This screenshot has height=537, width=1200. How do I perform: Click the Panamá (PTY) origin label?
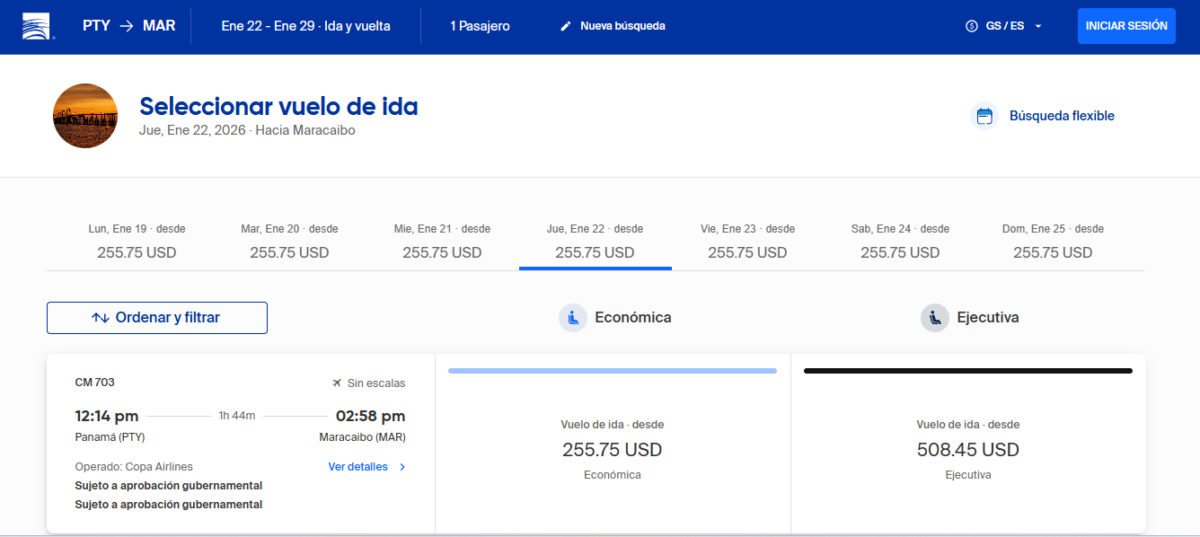[110, 438]
